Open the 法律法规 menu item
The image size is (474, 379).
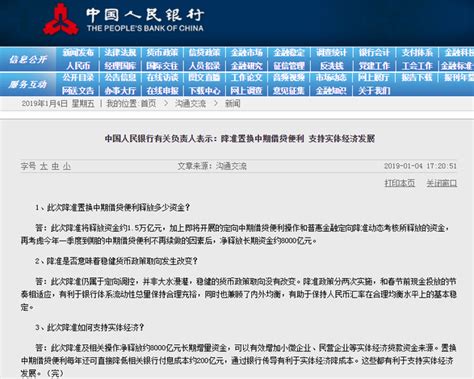click(x=120, y=53)
